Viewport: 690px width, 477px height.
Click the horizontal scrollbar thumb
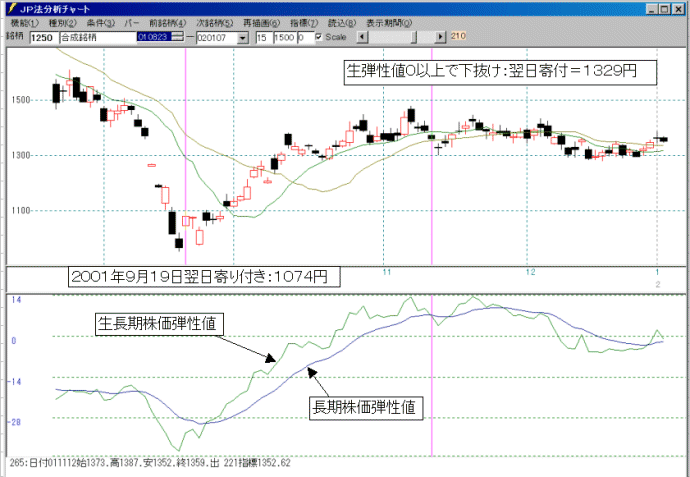(x=414, y=37)
